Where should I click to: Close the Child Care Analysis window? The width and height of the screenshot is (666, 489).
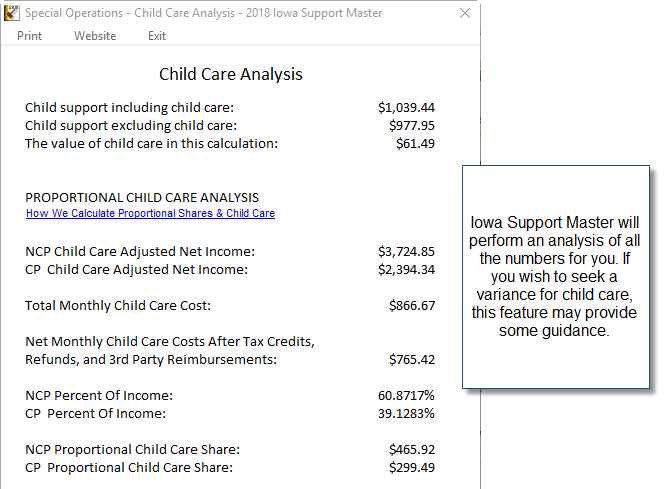tap(465, 13)
